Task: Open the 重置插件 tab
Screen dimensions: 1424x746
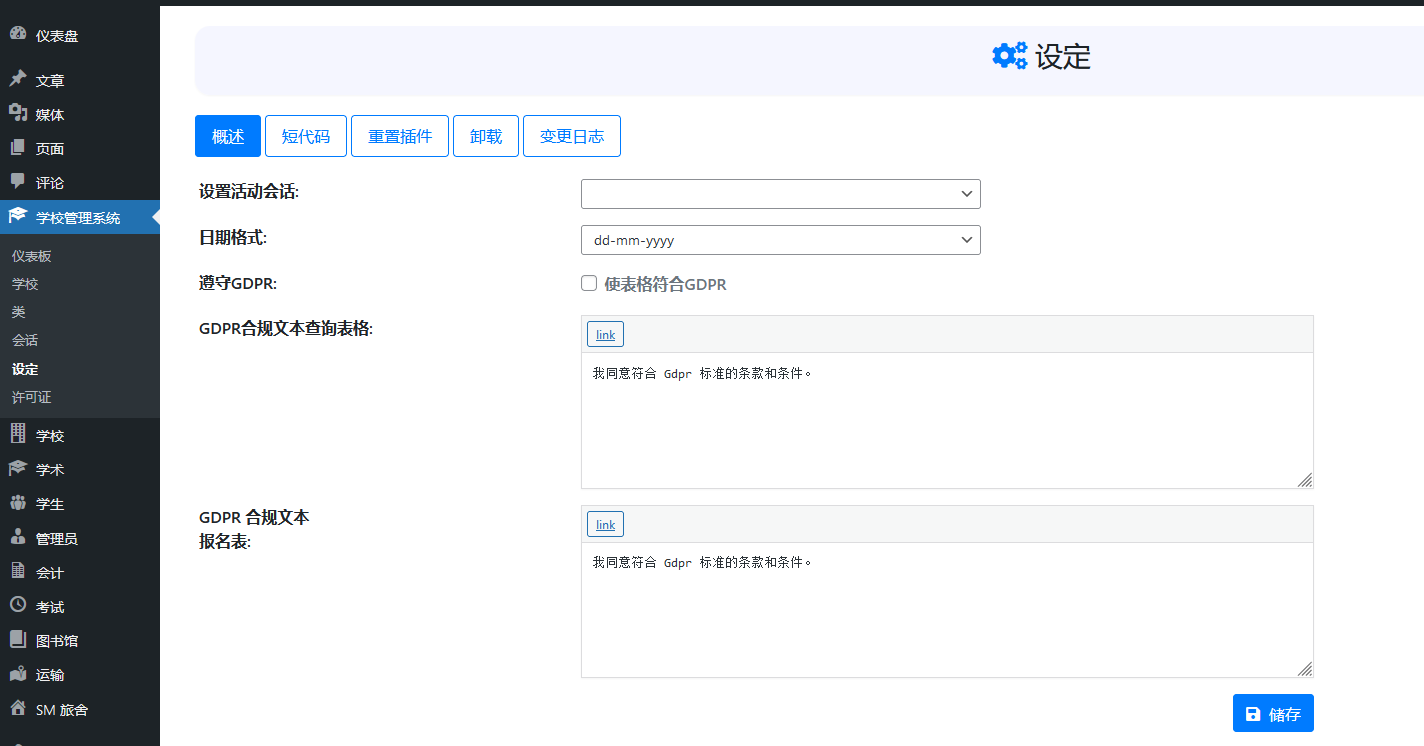Action: [400, 136]
